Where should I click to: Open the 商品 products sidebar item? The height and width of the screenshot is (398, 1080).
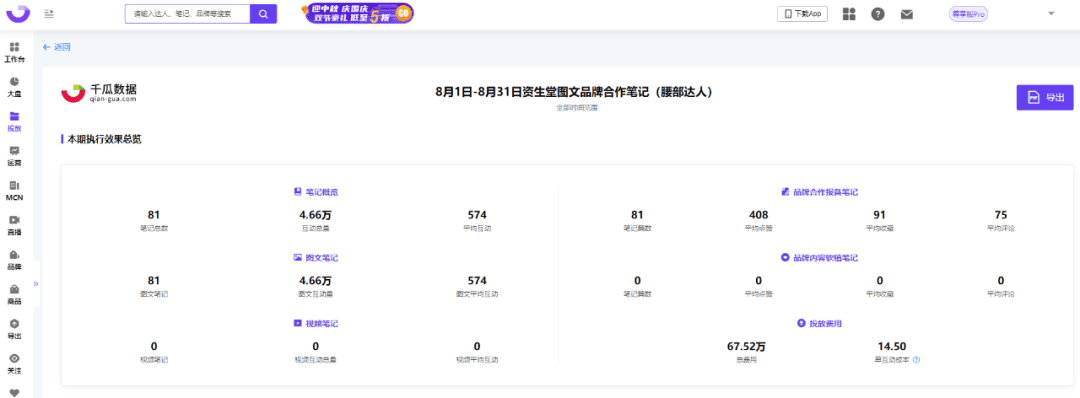click(14, 295)
